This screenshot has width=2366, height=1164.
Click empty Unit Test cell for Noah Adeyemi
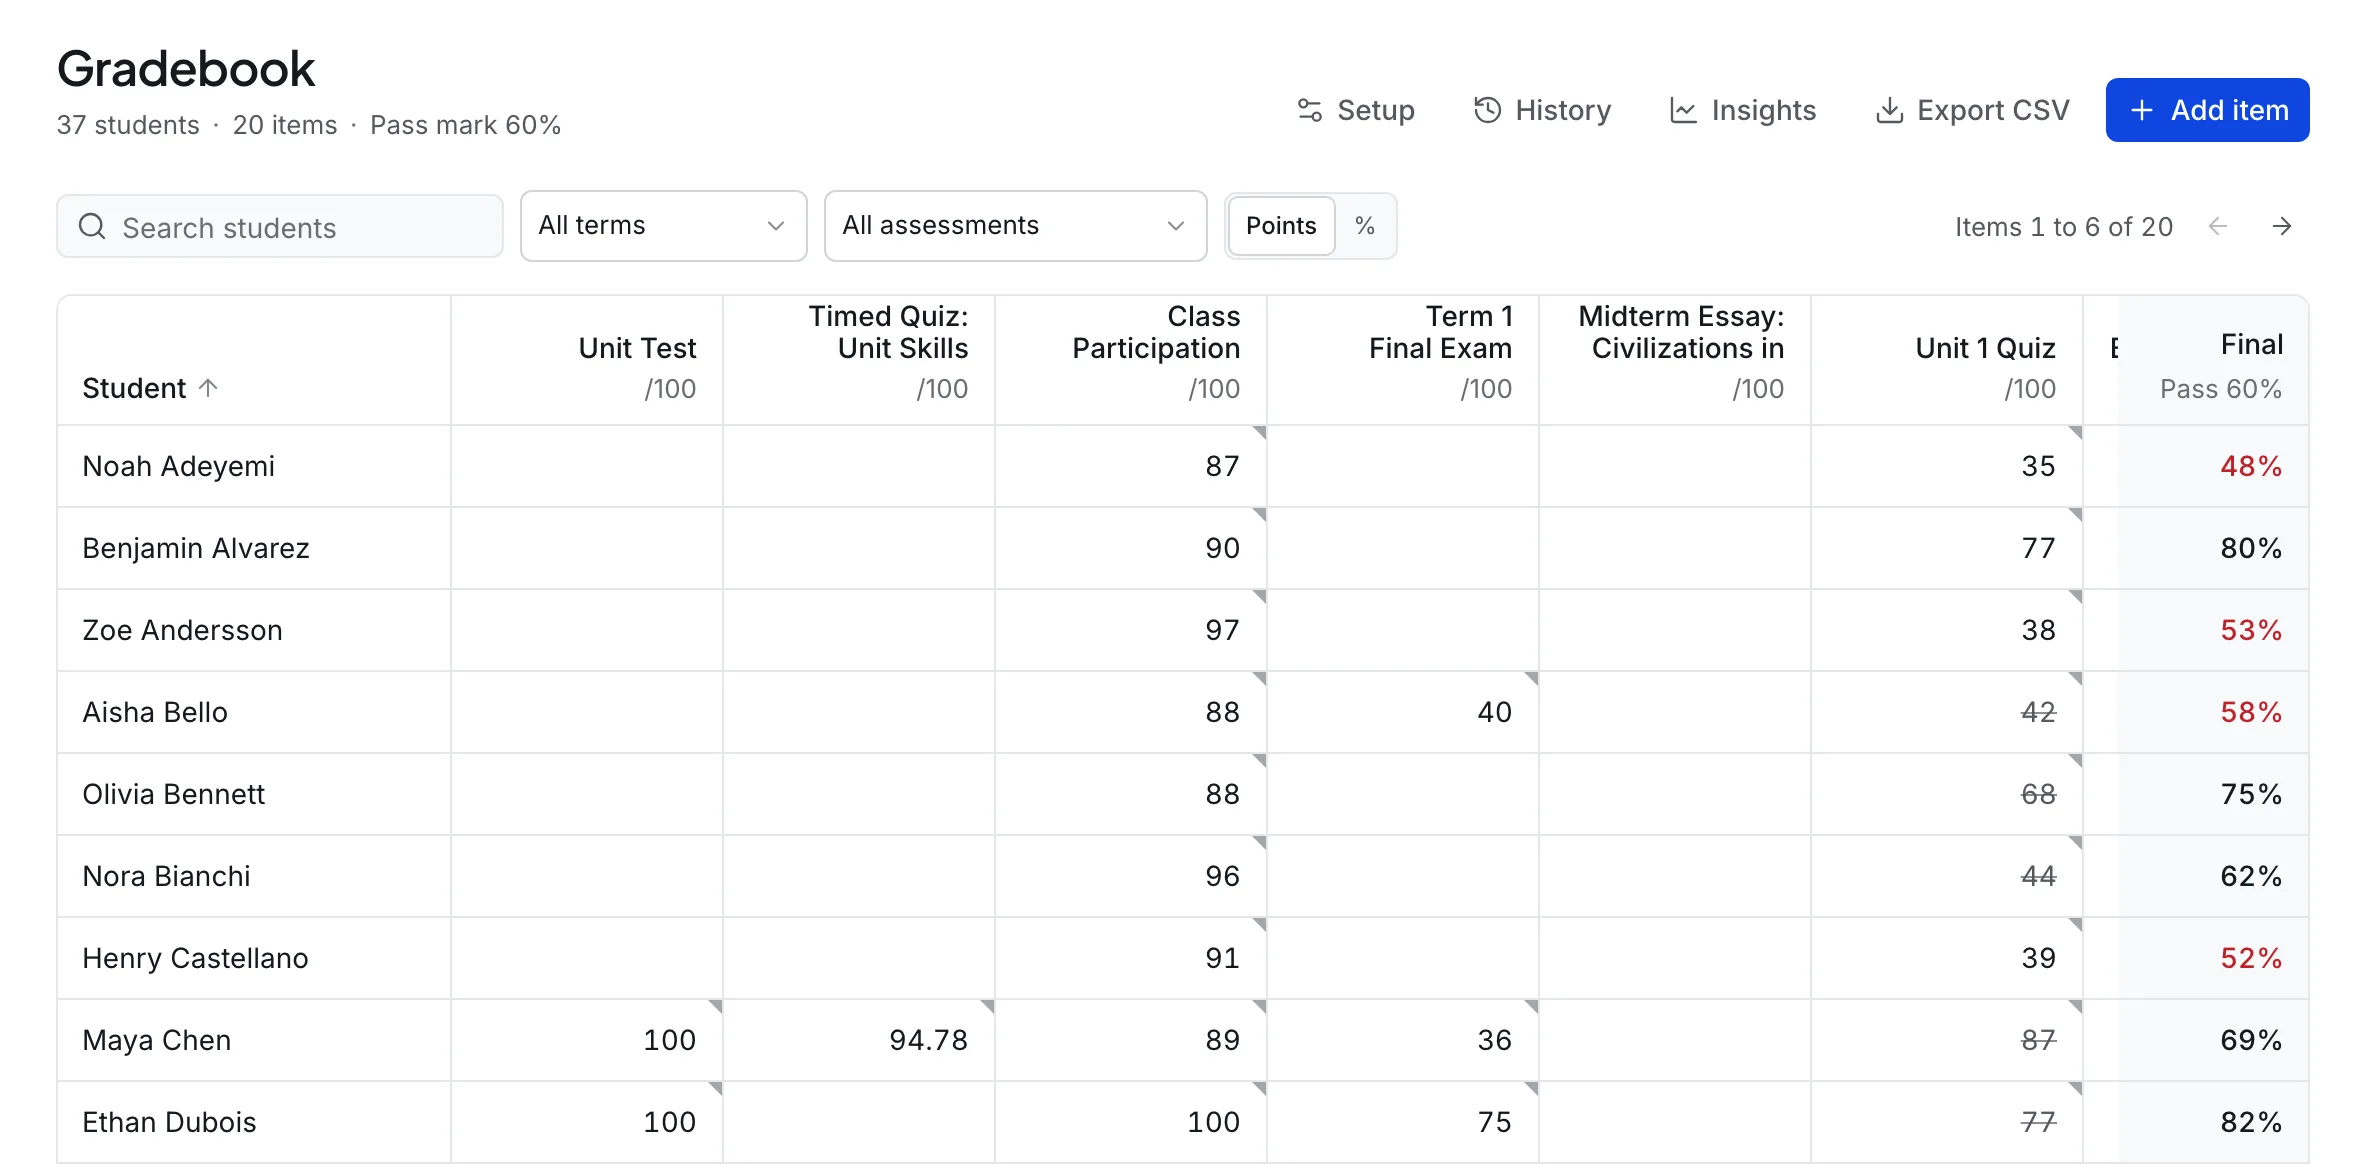pyautogui.click(x=587, y=466)
